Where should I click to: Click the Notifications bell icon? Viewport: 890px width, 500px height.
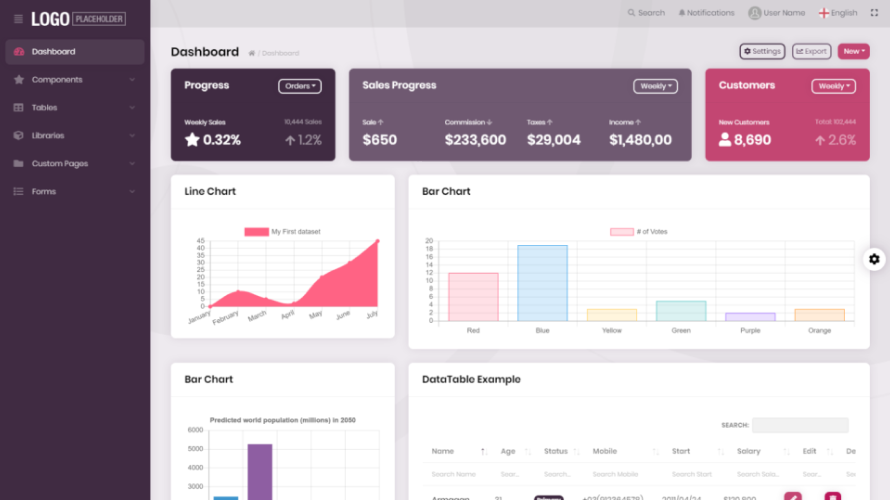[x=682, y=12]
